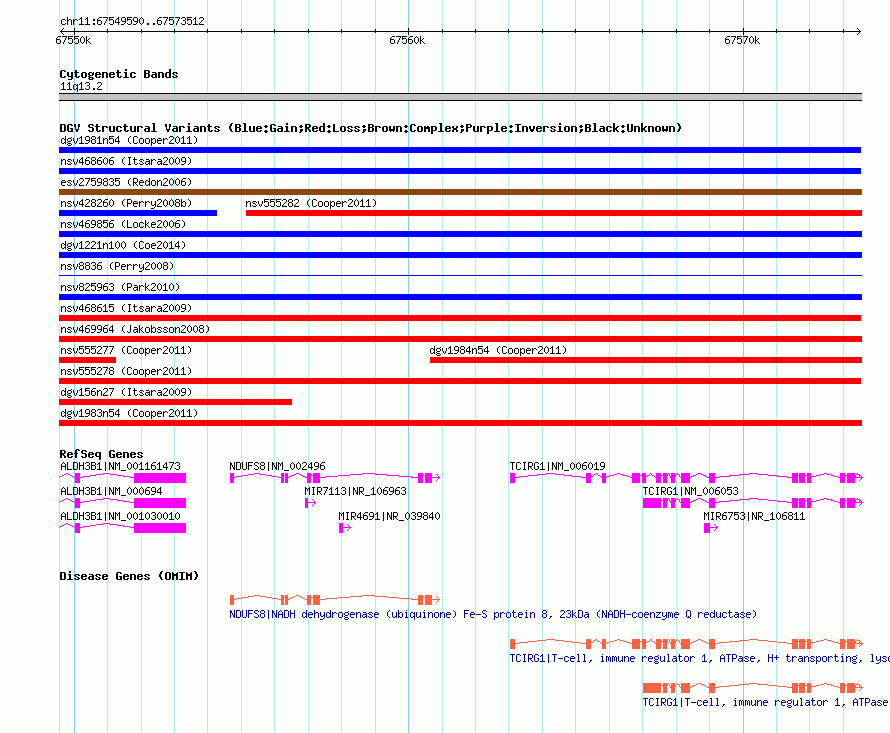This screenshot has width=890, height=733.
Task: Select the thin nsv8836 (Perry2008) label
Action: click(x=117, y=266)
